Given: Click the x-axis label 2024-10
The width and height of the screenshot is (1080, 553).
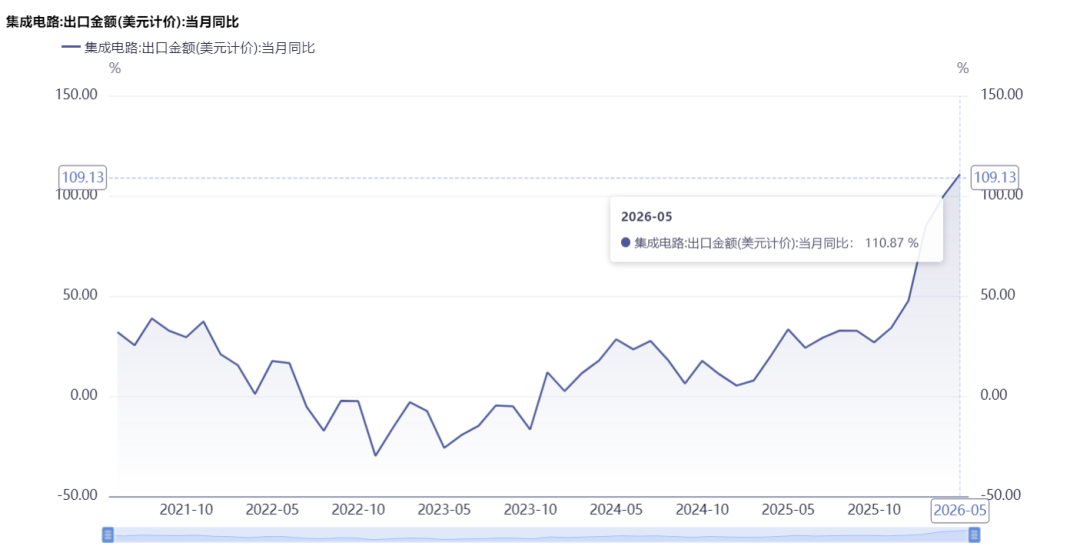Looking at the screenshot, I should [x=702, y=510].
